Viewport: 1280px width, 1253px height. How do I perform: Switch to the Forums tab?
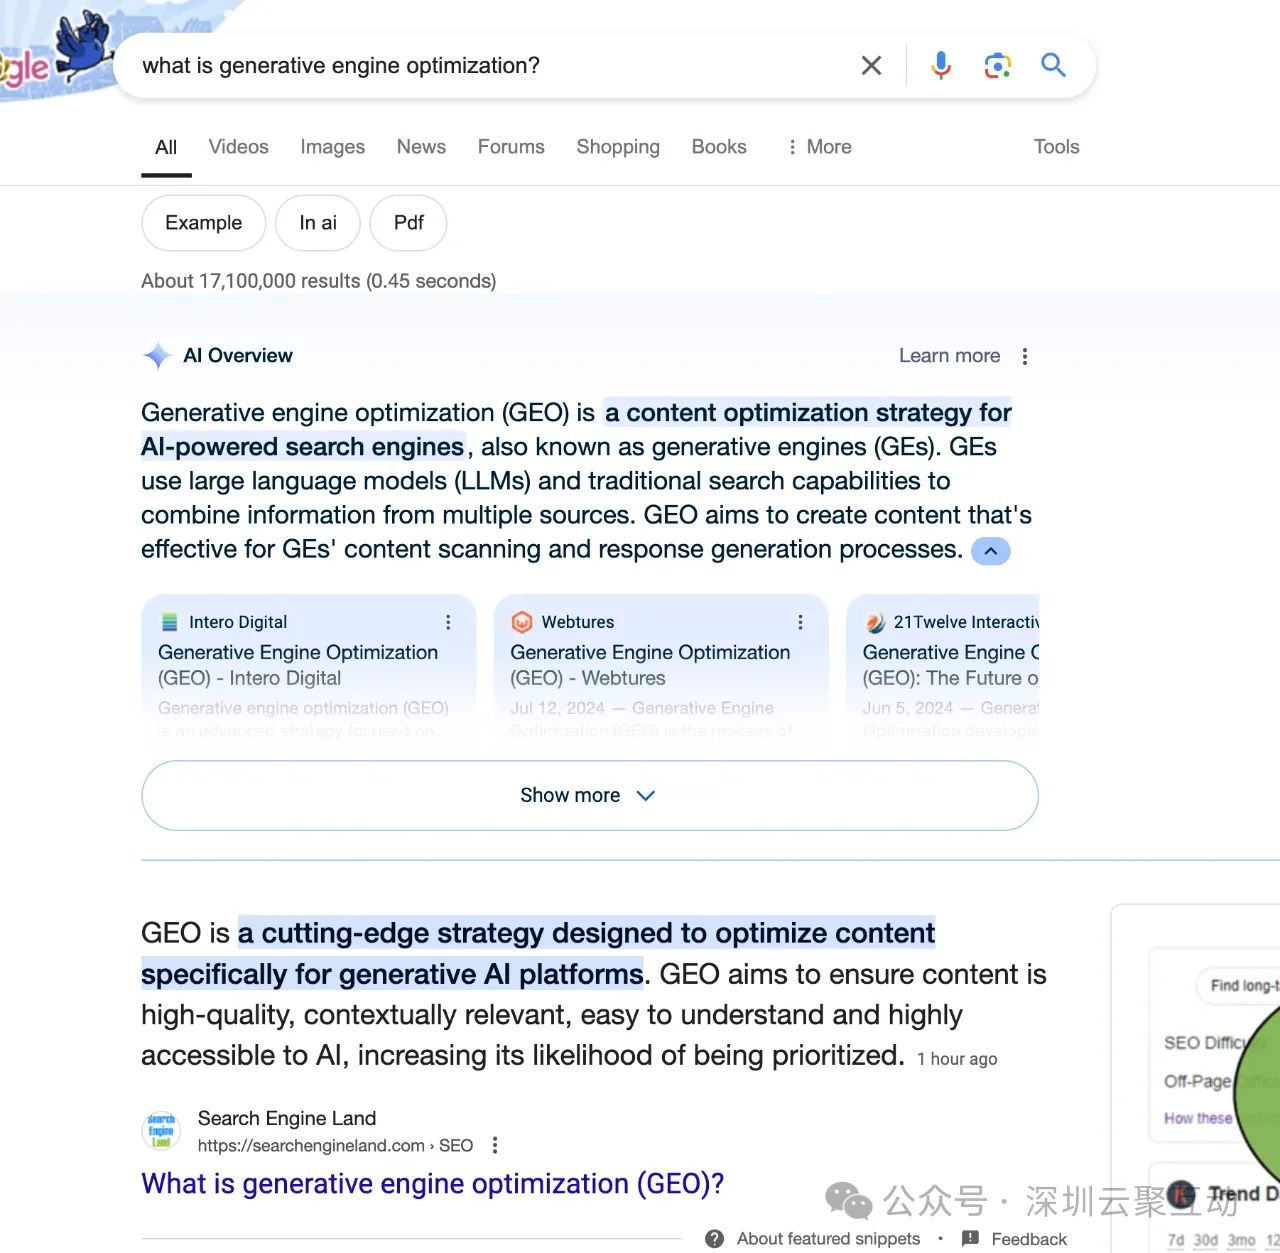point(511,147)
